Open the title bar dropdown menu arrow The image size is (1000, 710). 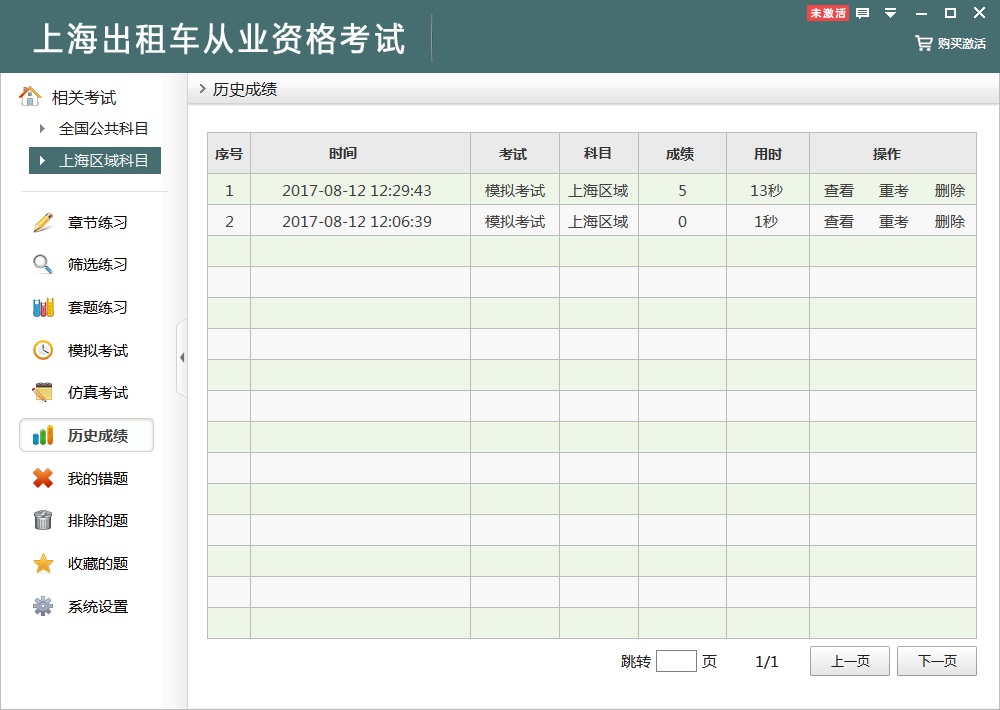pos(891,13)
